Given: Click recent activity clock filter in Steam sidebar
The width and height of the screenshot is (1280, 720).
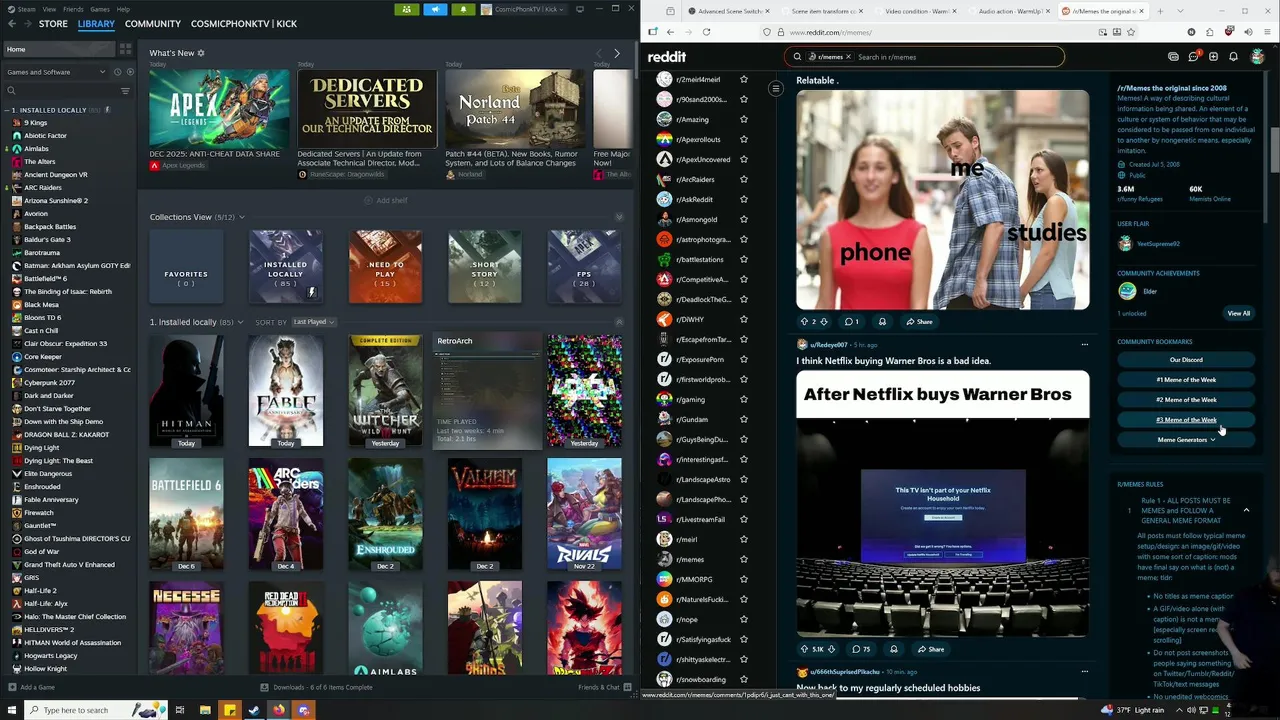Looking at the screenshot, I should click(x=117, y=72).
